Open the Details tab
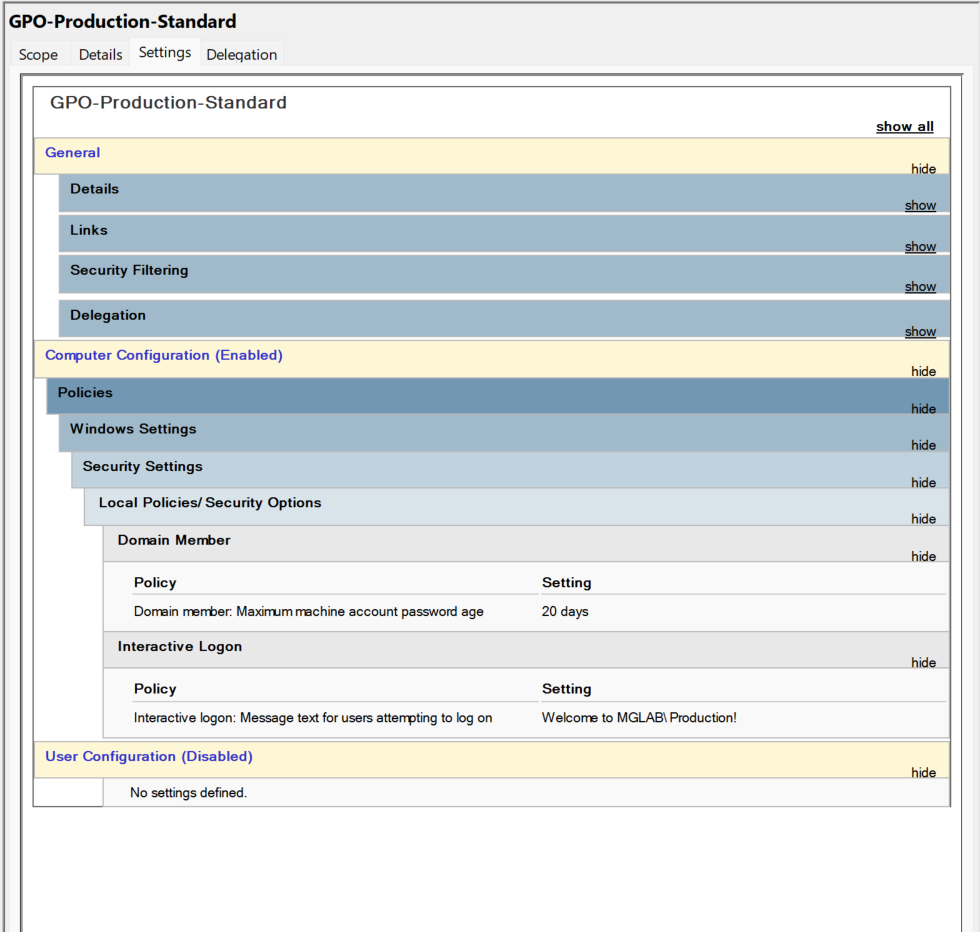 (x=100, y=54)
